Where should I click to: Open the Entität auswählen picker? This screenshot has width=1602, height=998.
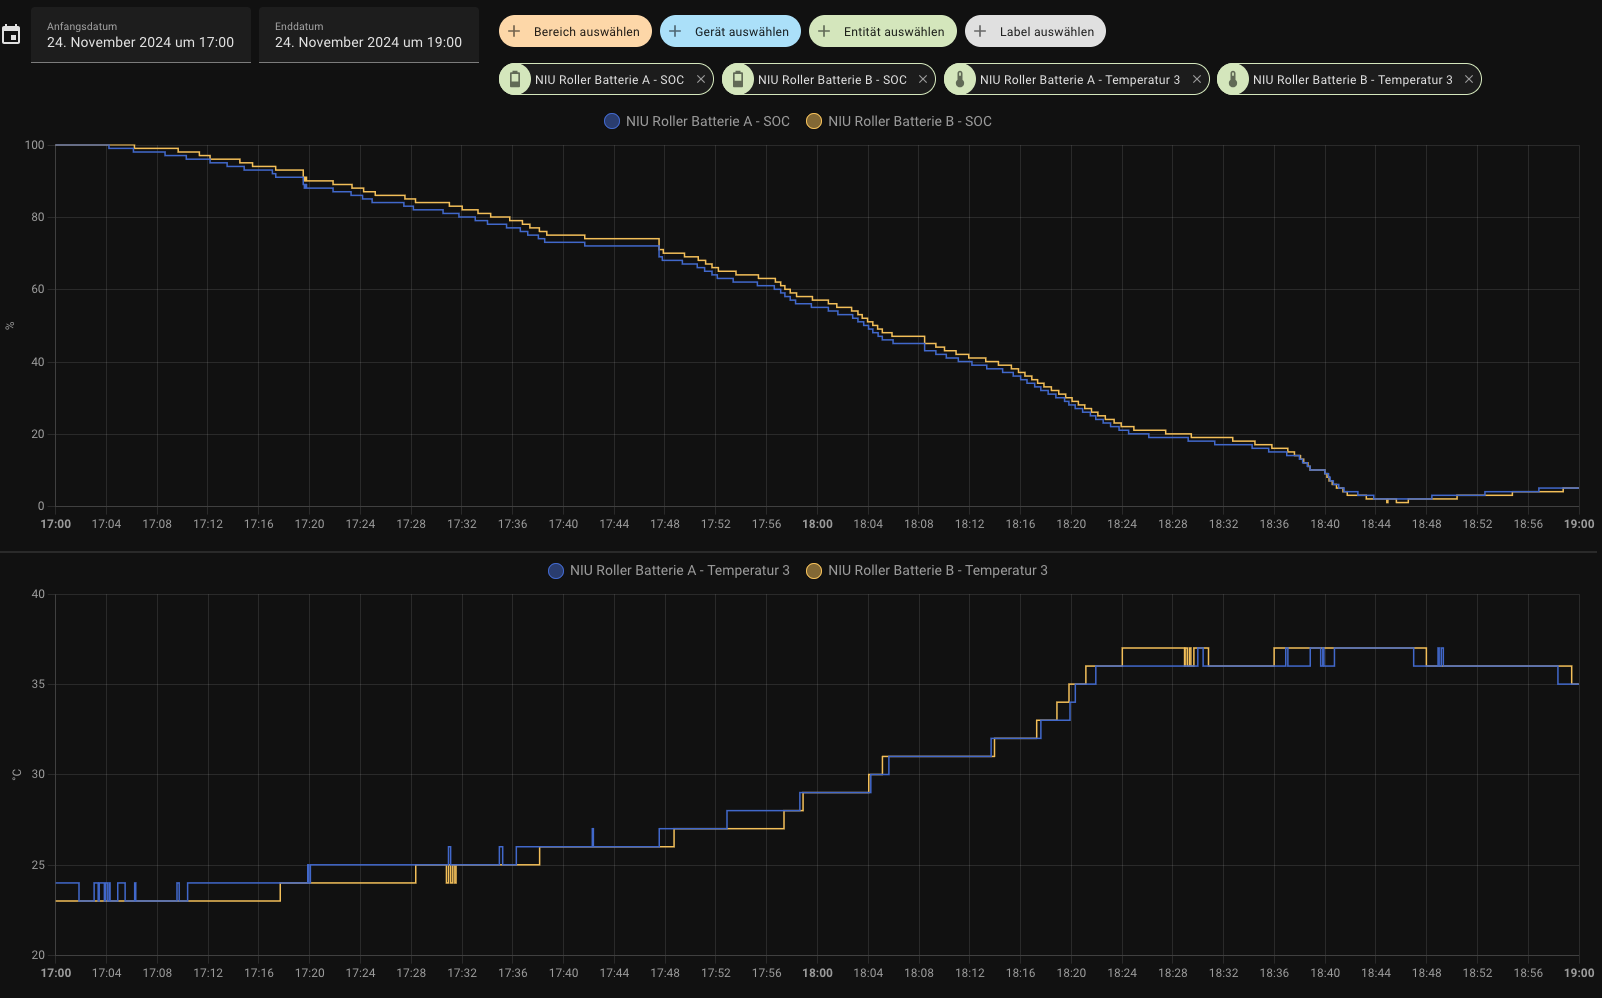[882, 32]
